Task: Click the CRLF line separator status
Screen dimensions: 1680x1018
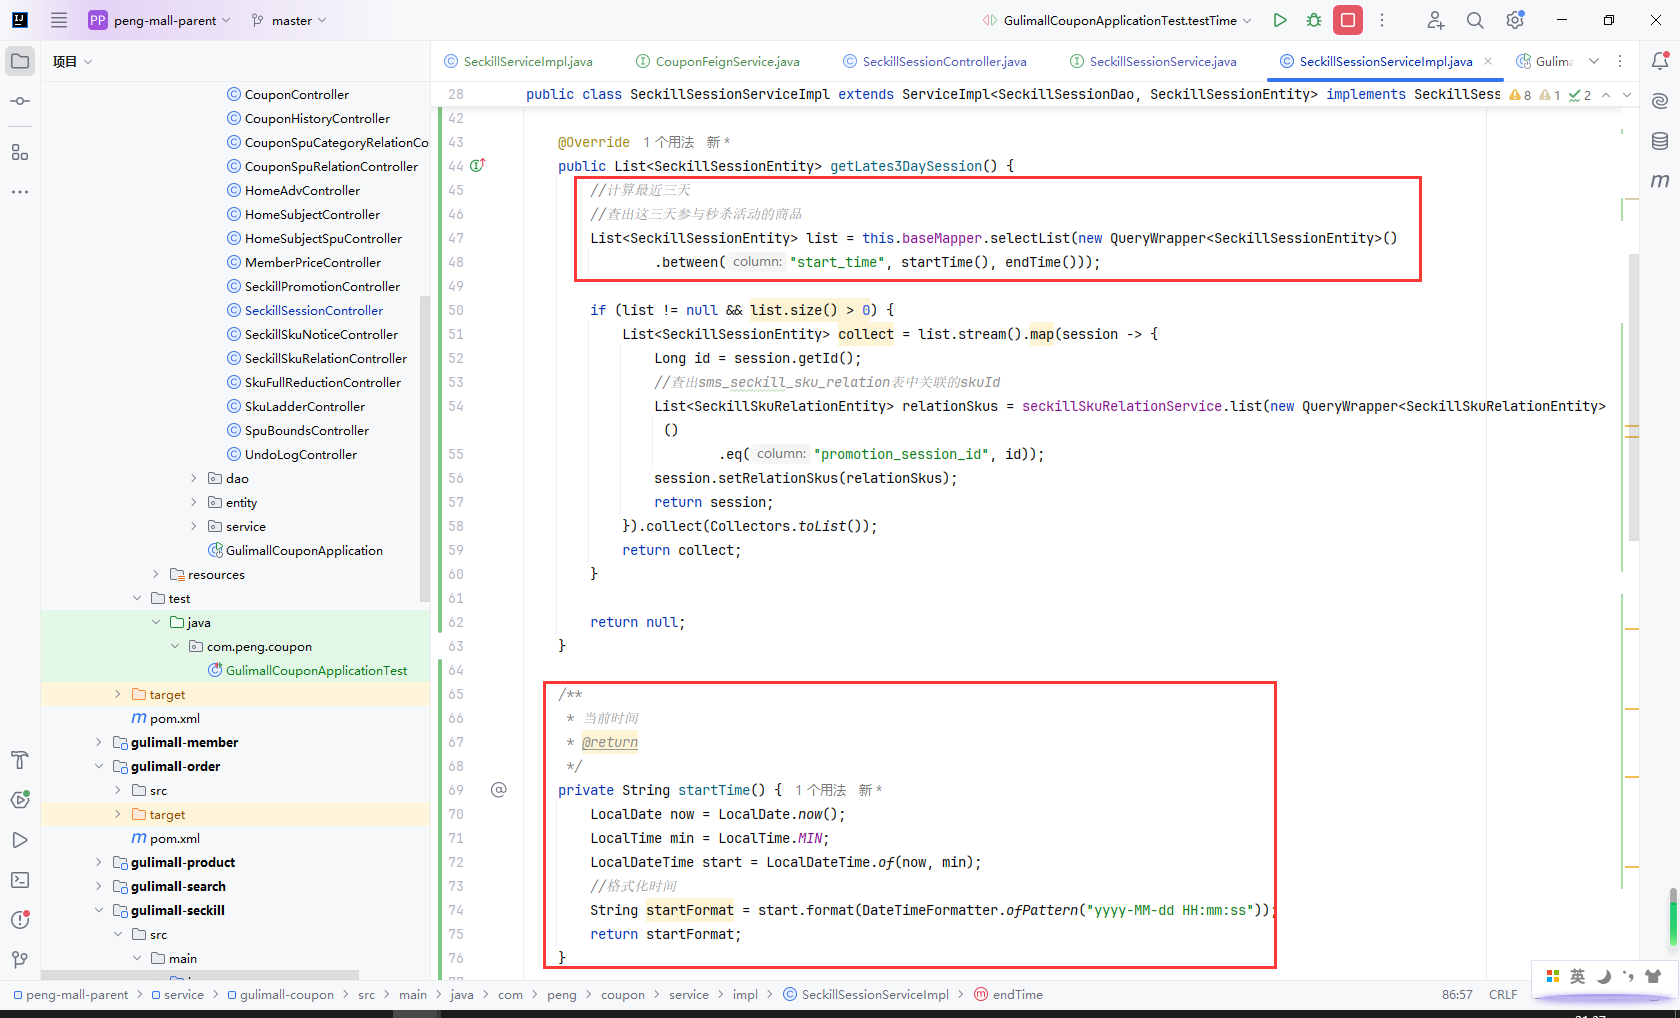Action: pyautogui.click(x=1503, y=995)
